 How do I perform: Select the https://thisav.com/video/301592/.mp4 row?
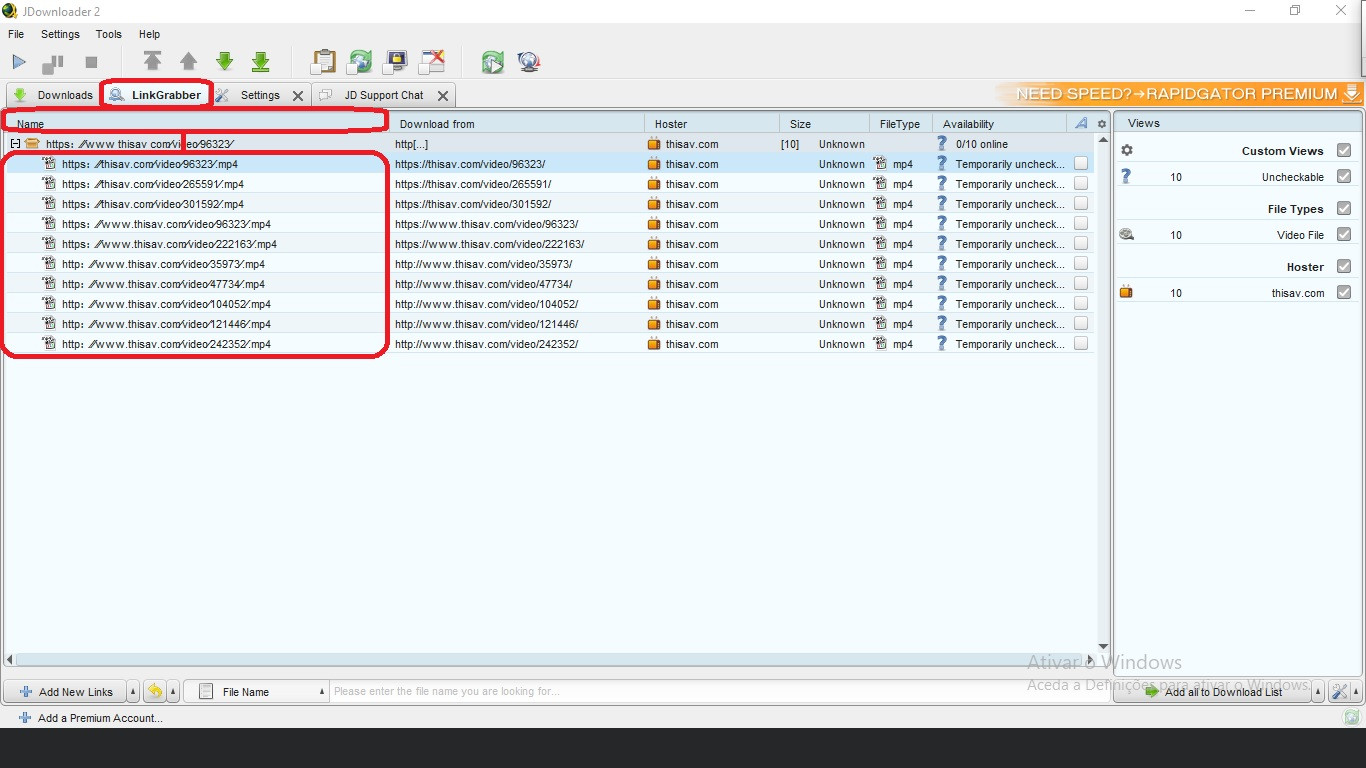point(548,204)
